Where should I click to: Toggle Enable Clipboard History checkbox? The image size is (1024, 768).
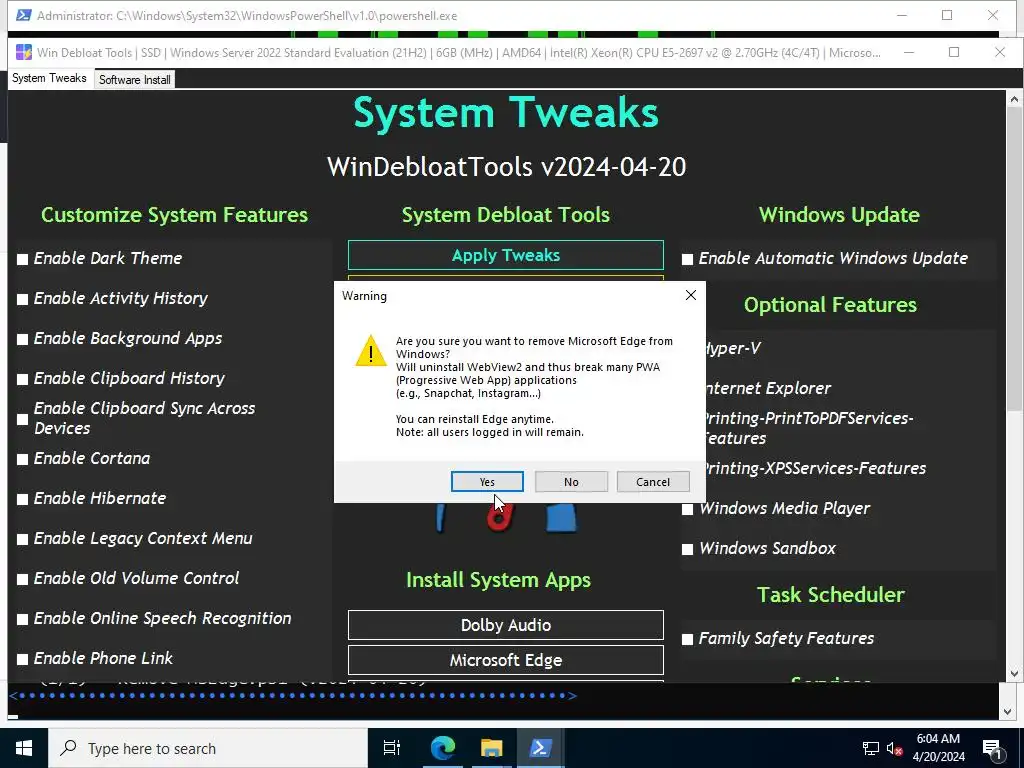pyautogui.click(x=23, y=379)
